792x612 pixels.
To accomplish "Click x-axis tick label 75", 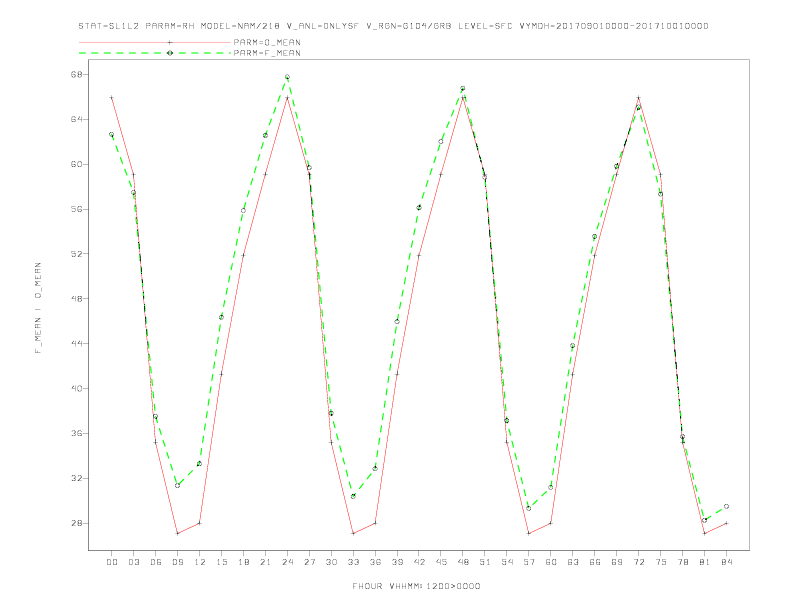I will tap(661, 562).
